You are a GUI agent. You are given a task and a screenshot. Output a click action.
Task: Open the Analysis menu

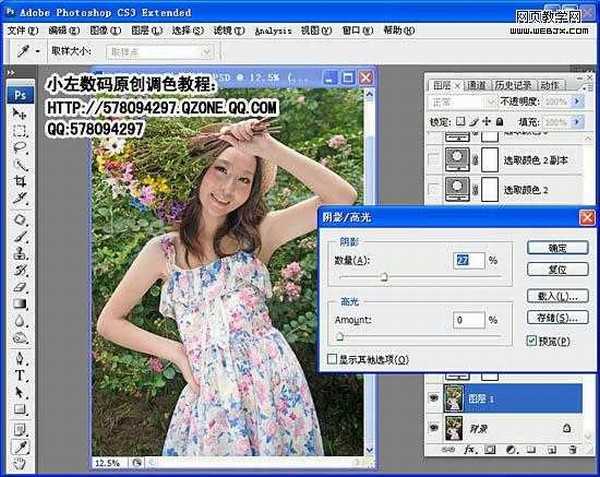[x=273, y=30]
